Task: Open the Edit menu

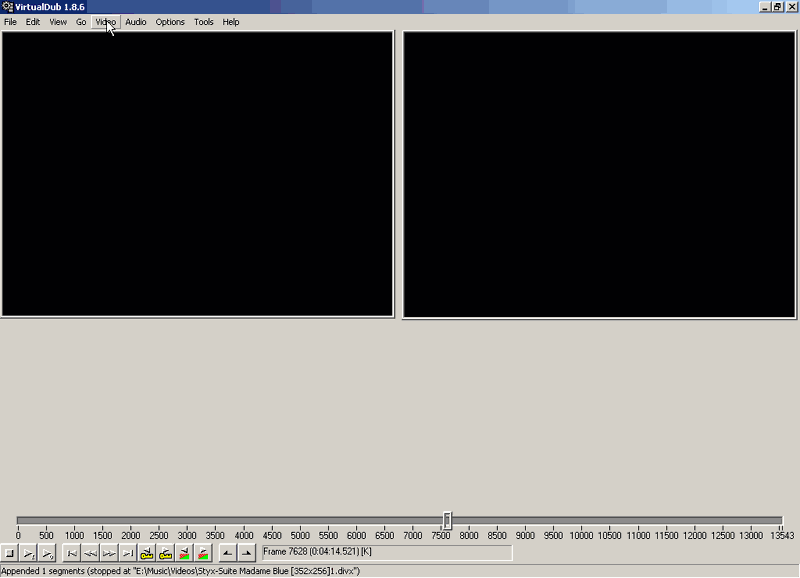Action: point(33,22)
